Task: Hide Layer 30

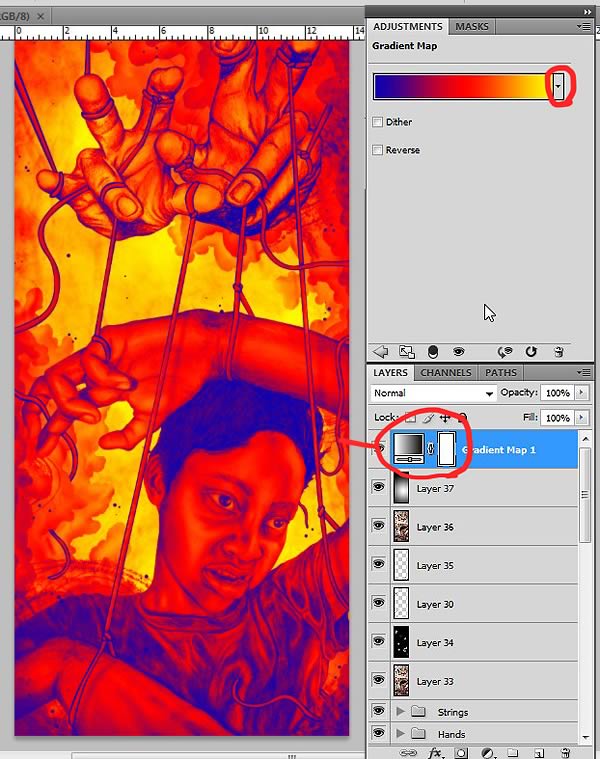Action: (378, 603)
